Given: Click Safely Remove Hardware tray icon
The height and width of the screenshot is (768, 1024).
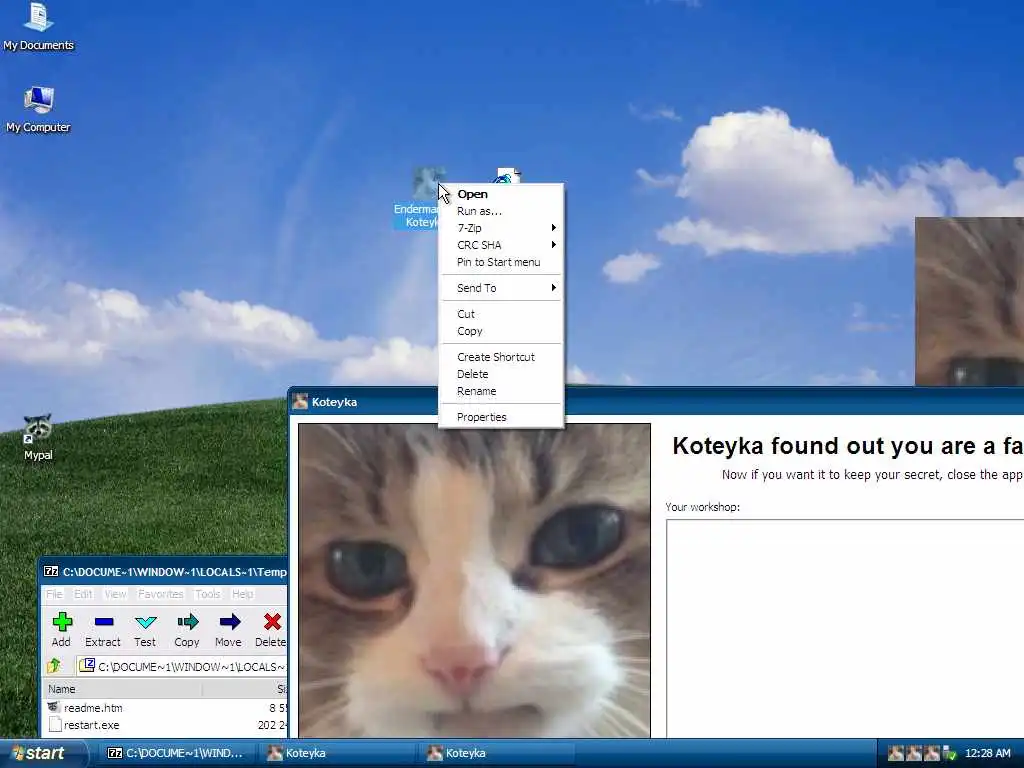Looking at the screenshot, I should click(x=950, y=753).
